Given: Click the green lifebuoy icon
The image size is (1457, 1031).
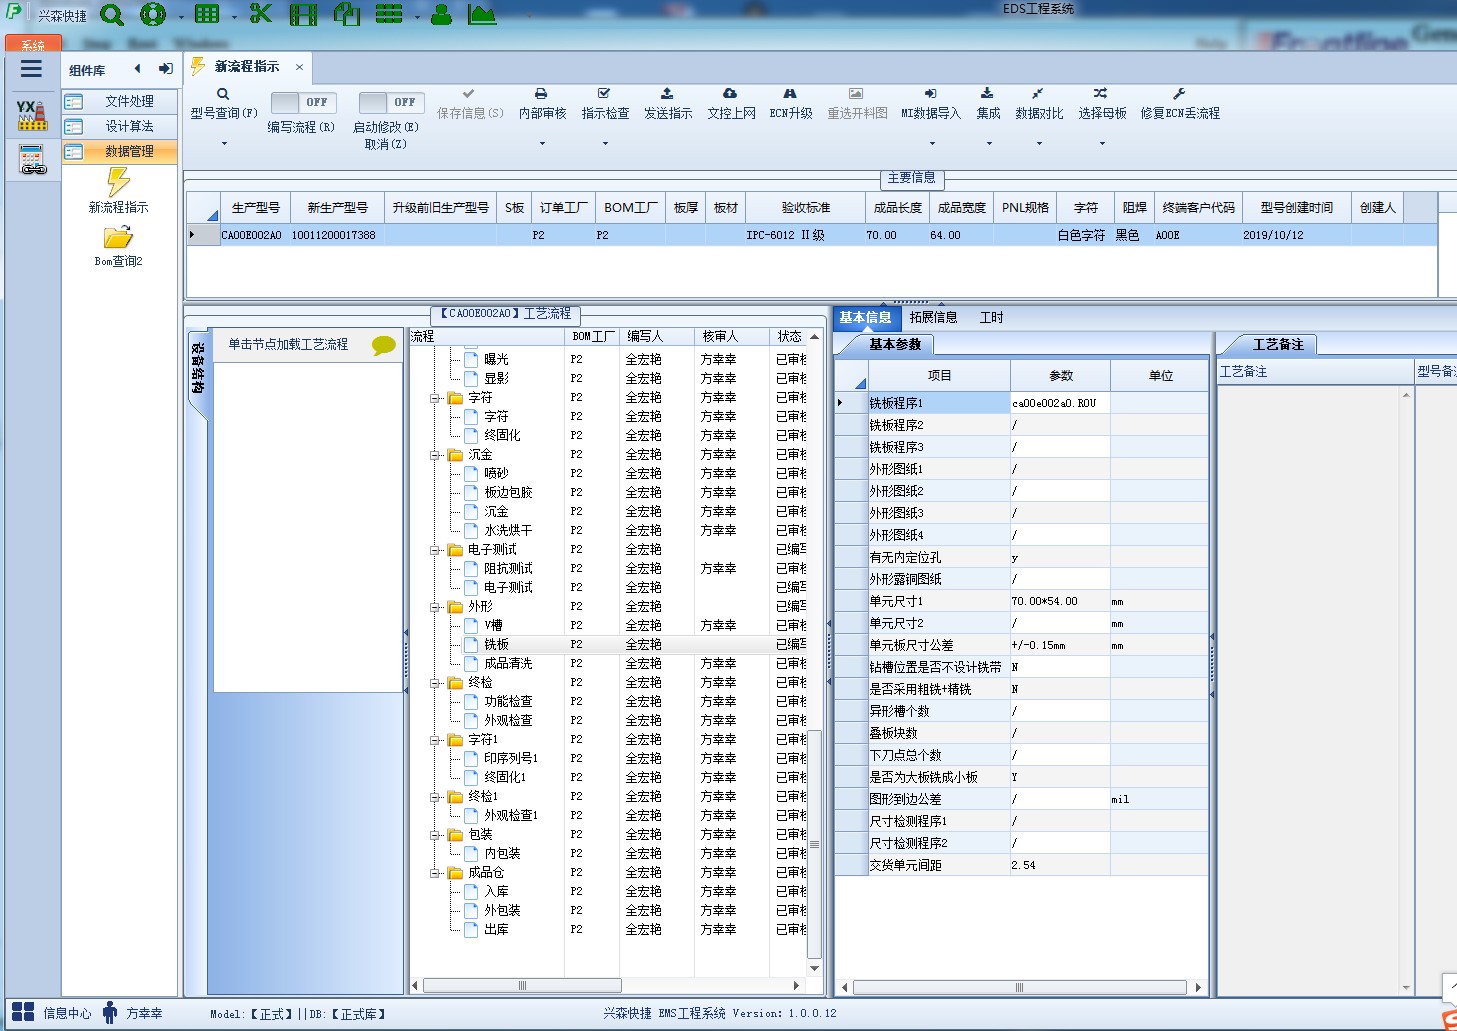Looking at the screenshot, I should click(x=153, y=14).
